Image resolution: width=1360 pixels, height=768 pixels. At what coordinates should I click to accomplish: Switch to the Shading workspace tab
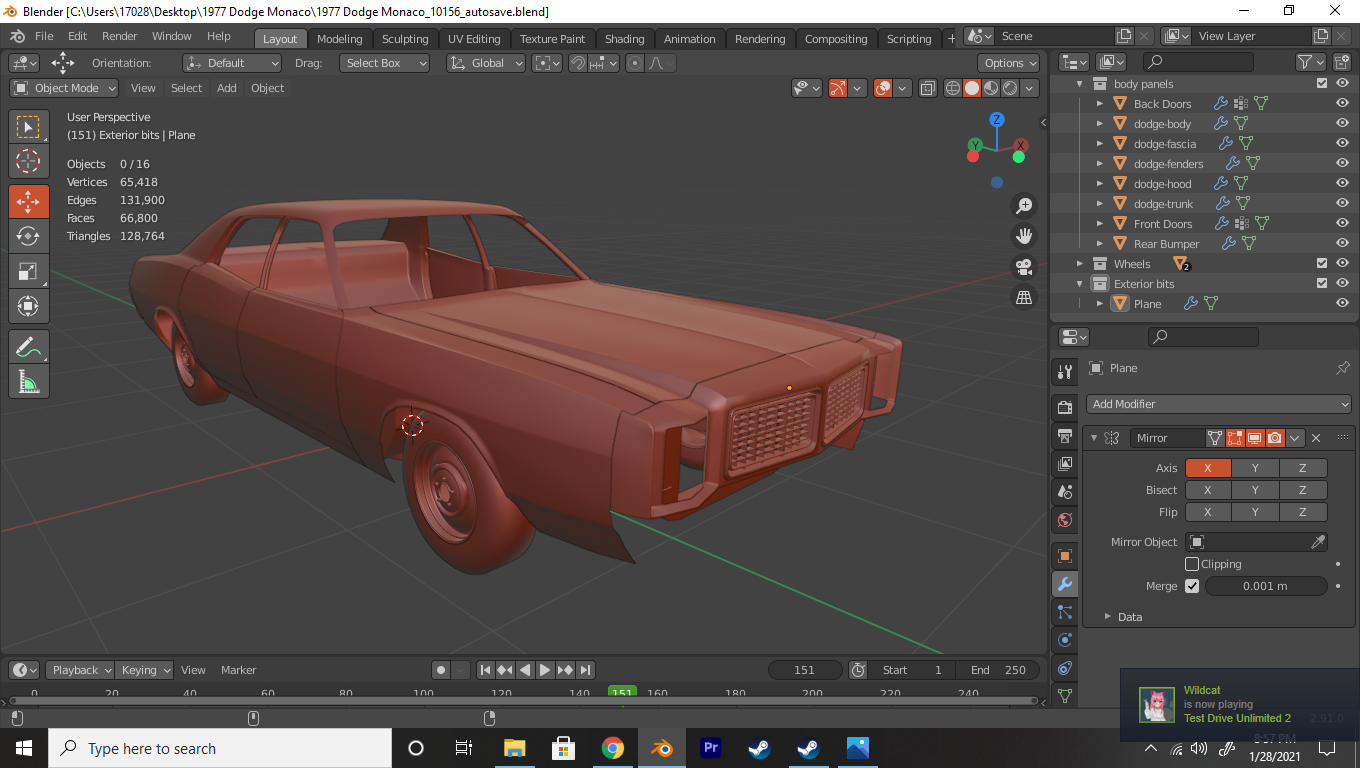click(x=624, y=39)
